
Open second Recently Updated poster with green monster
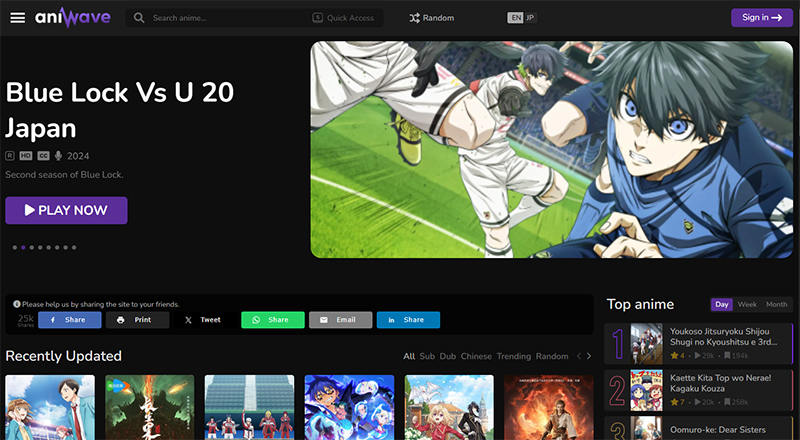tap(149, 407)
